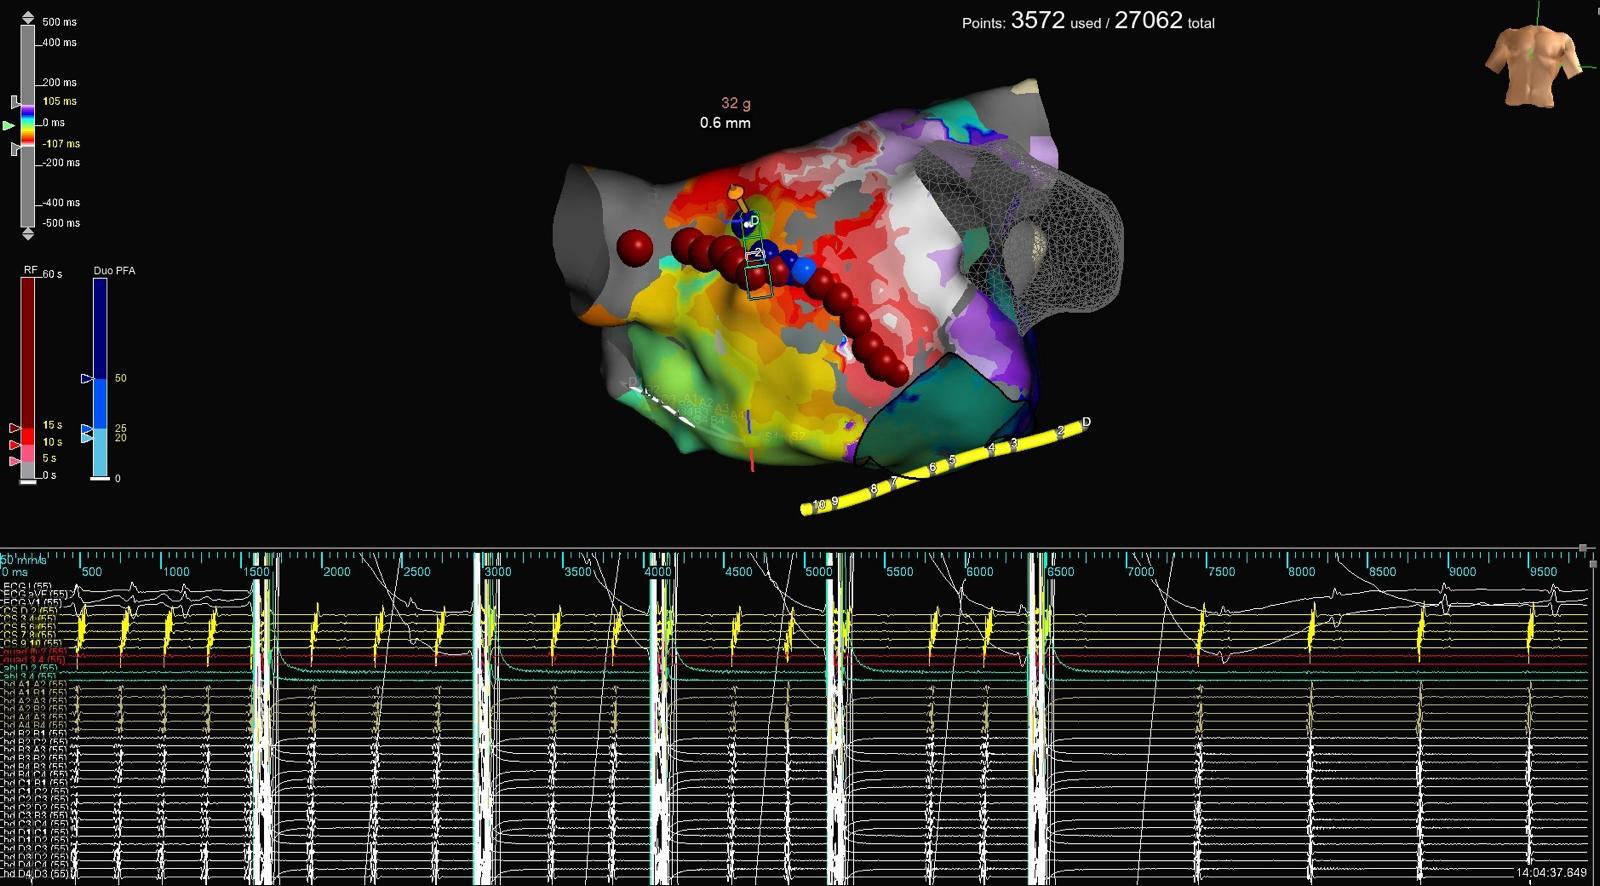Viewport: 1600px width, 886px height.
Task: Select the 'hd A1 A2 (55)' channel label
Action: pyautogui.click(x=34, y=685)
